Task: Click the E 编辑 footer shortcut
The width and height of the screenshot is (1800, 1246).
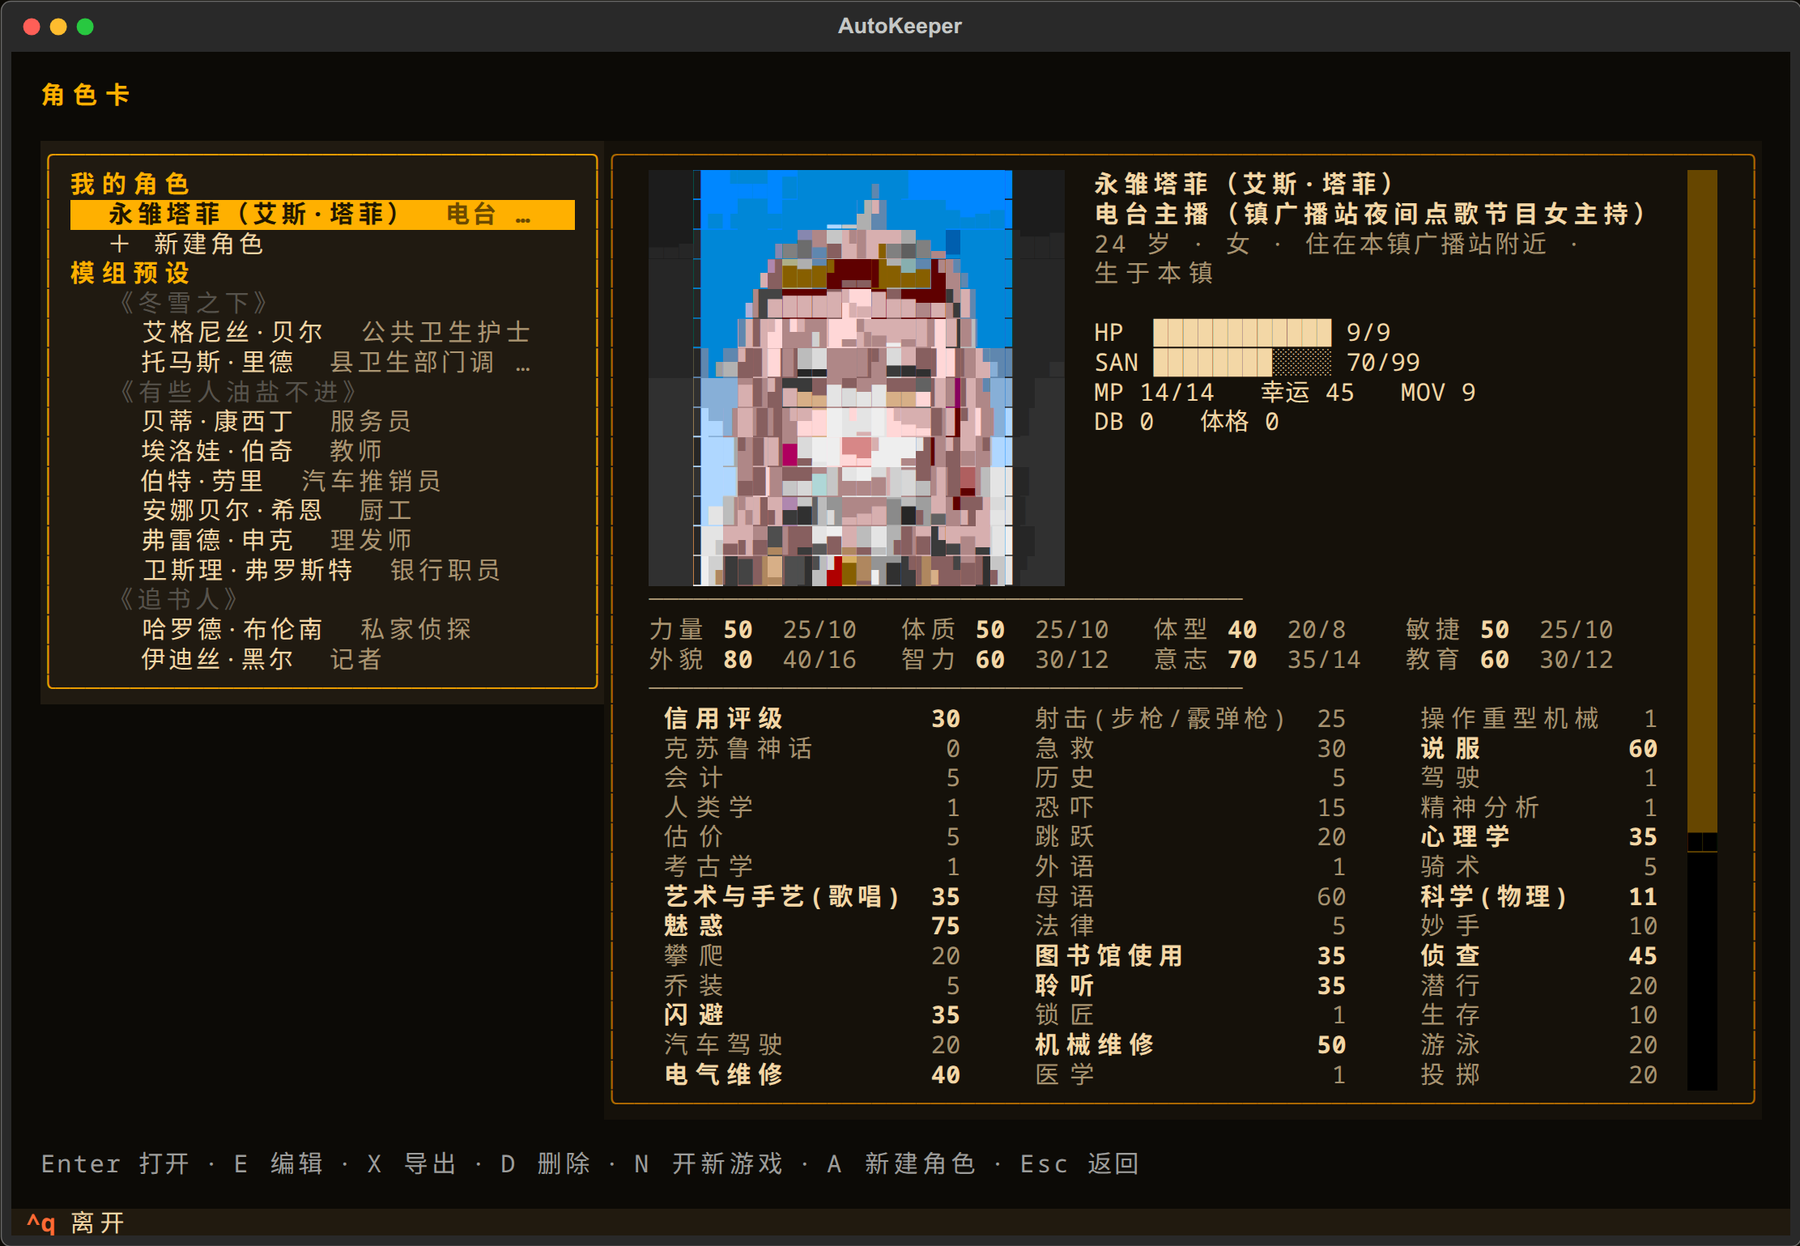Action: click(278, 1164)
